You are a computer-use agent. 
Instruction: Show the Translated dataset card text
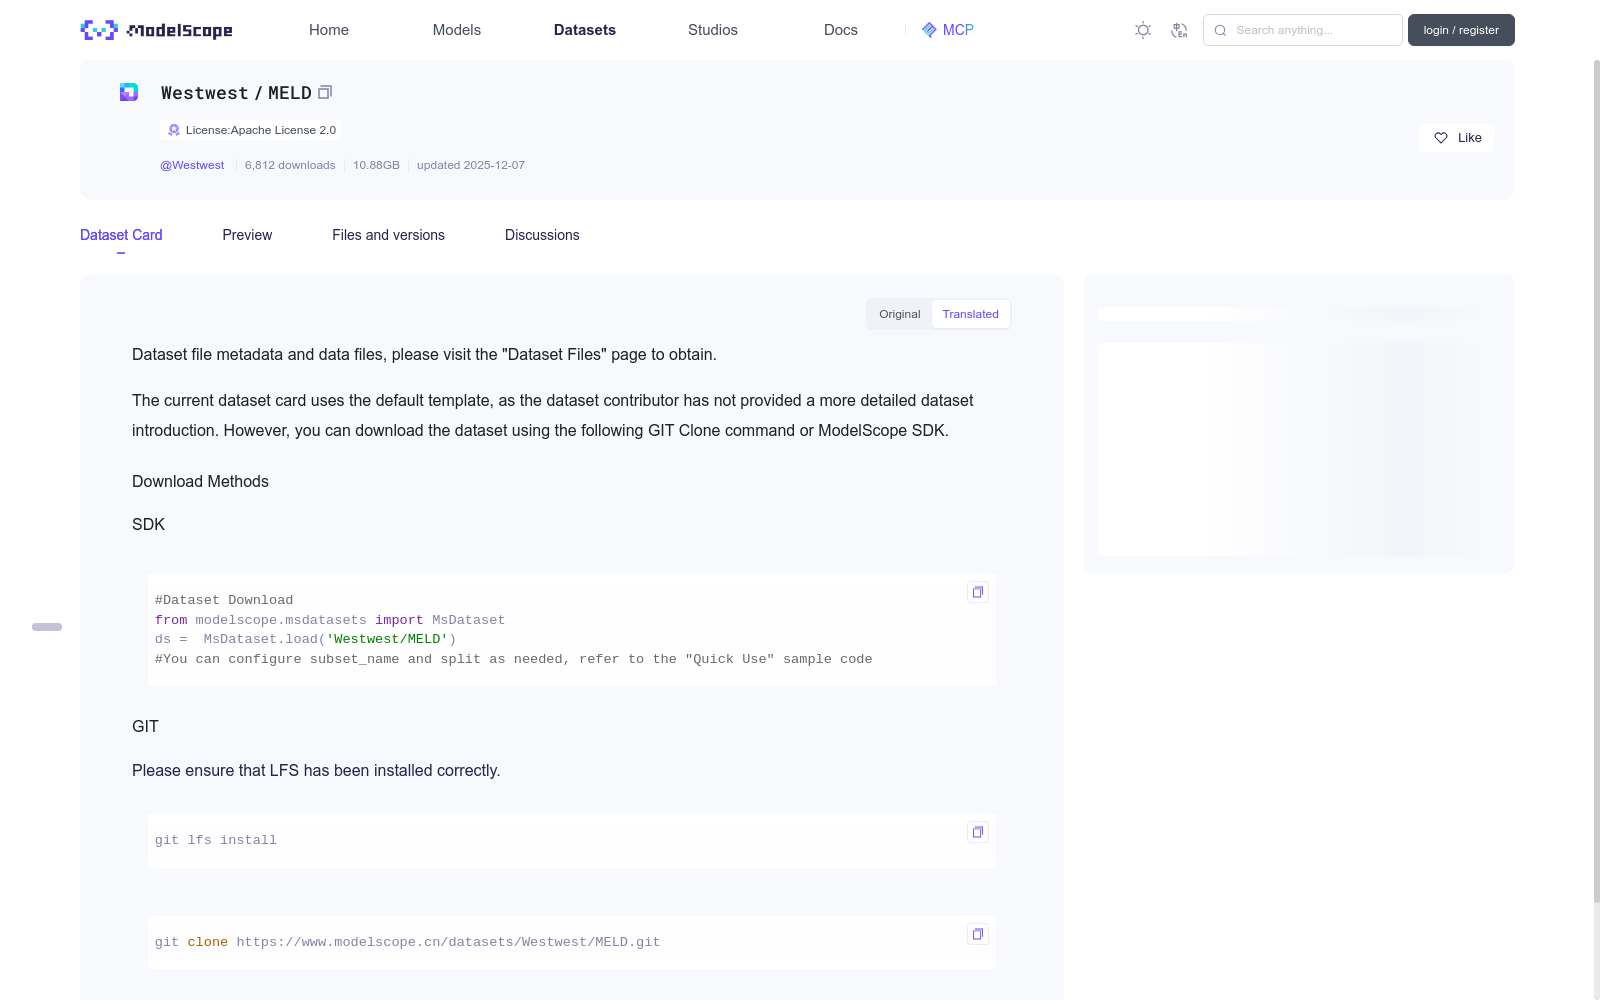click(x=970, y=314)
